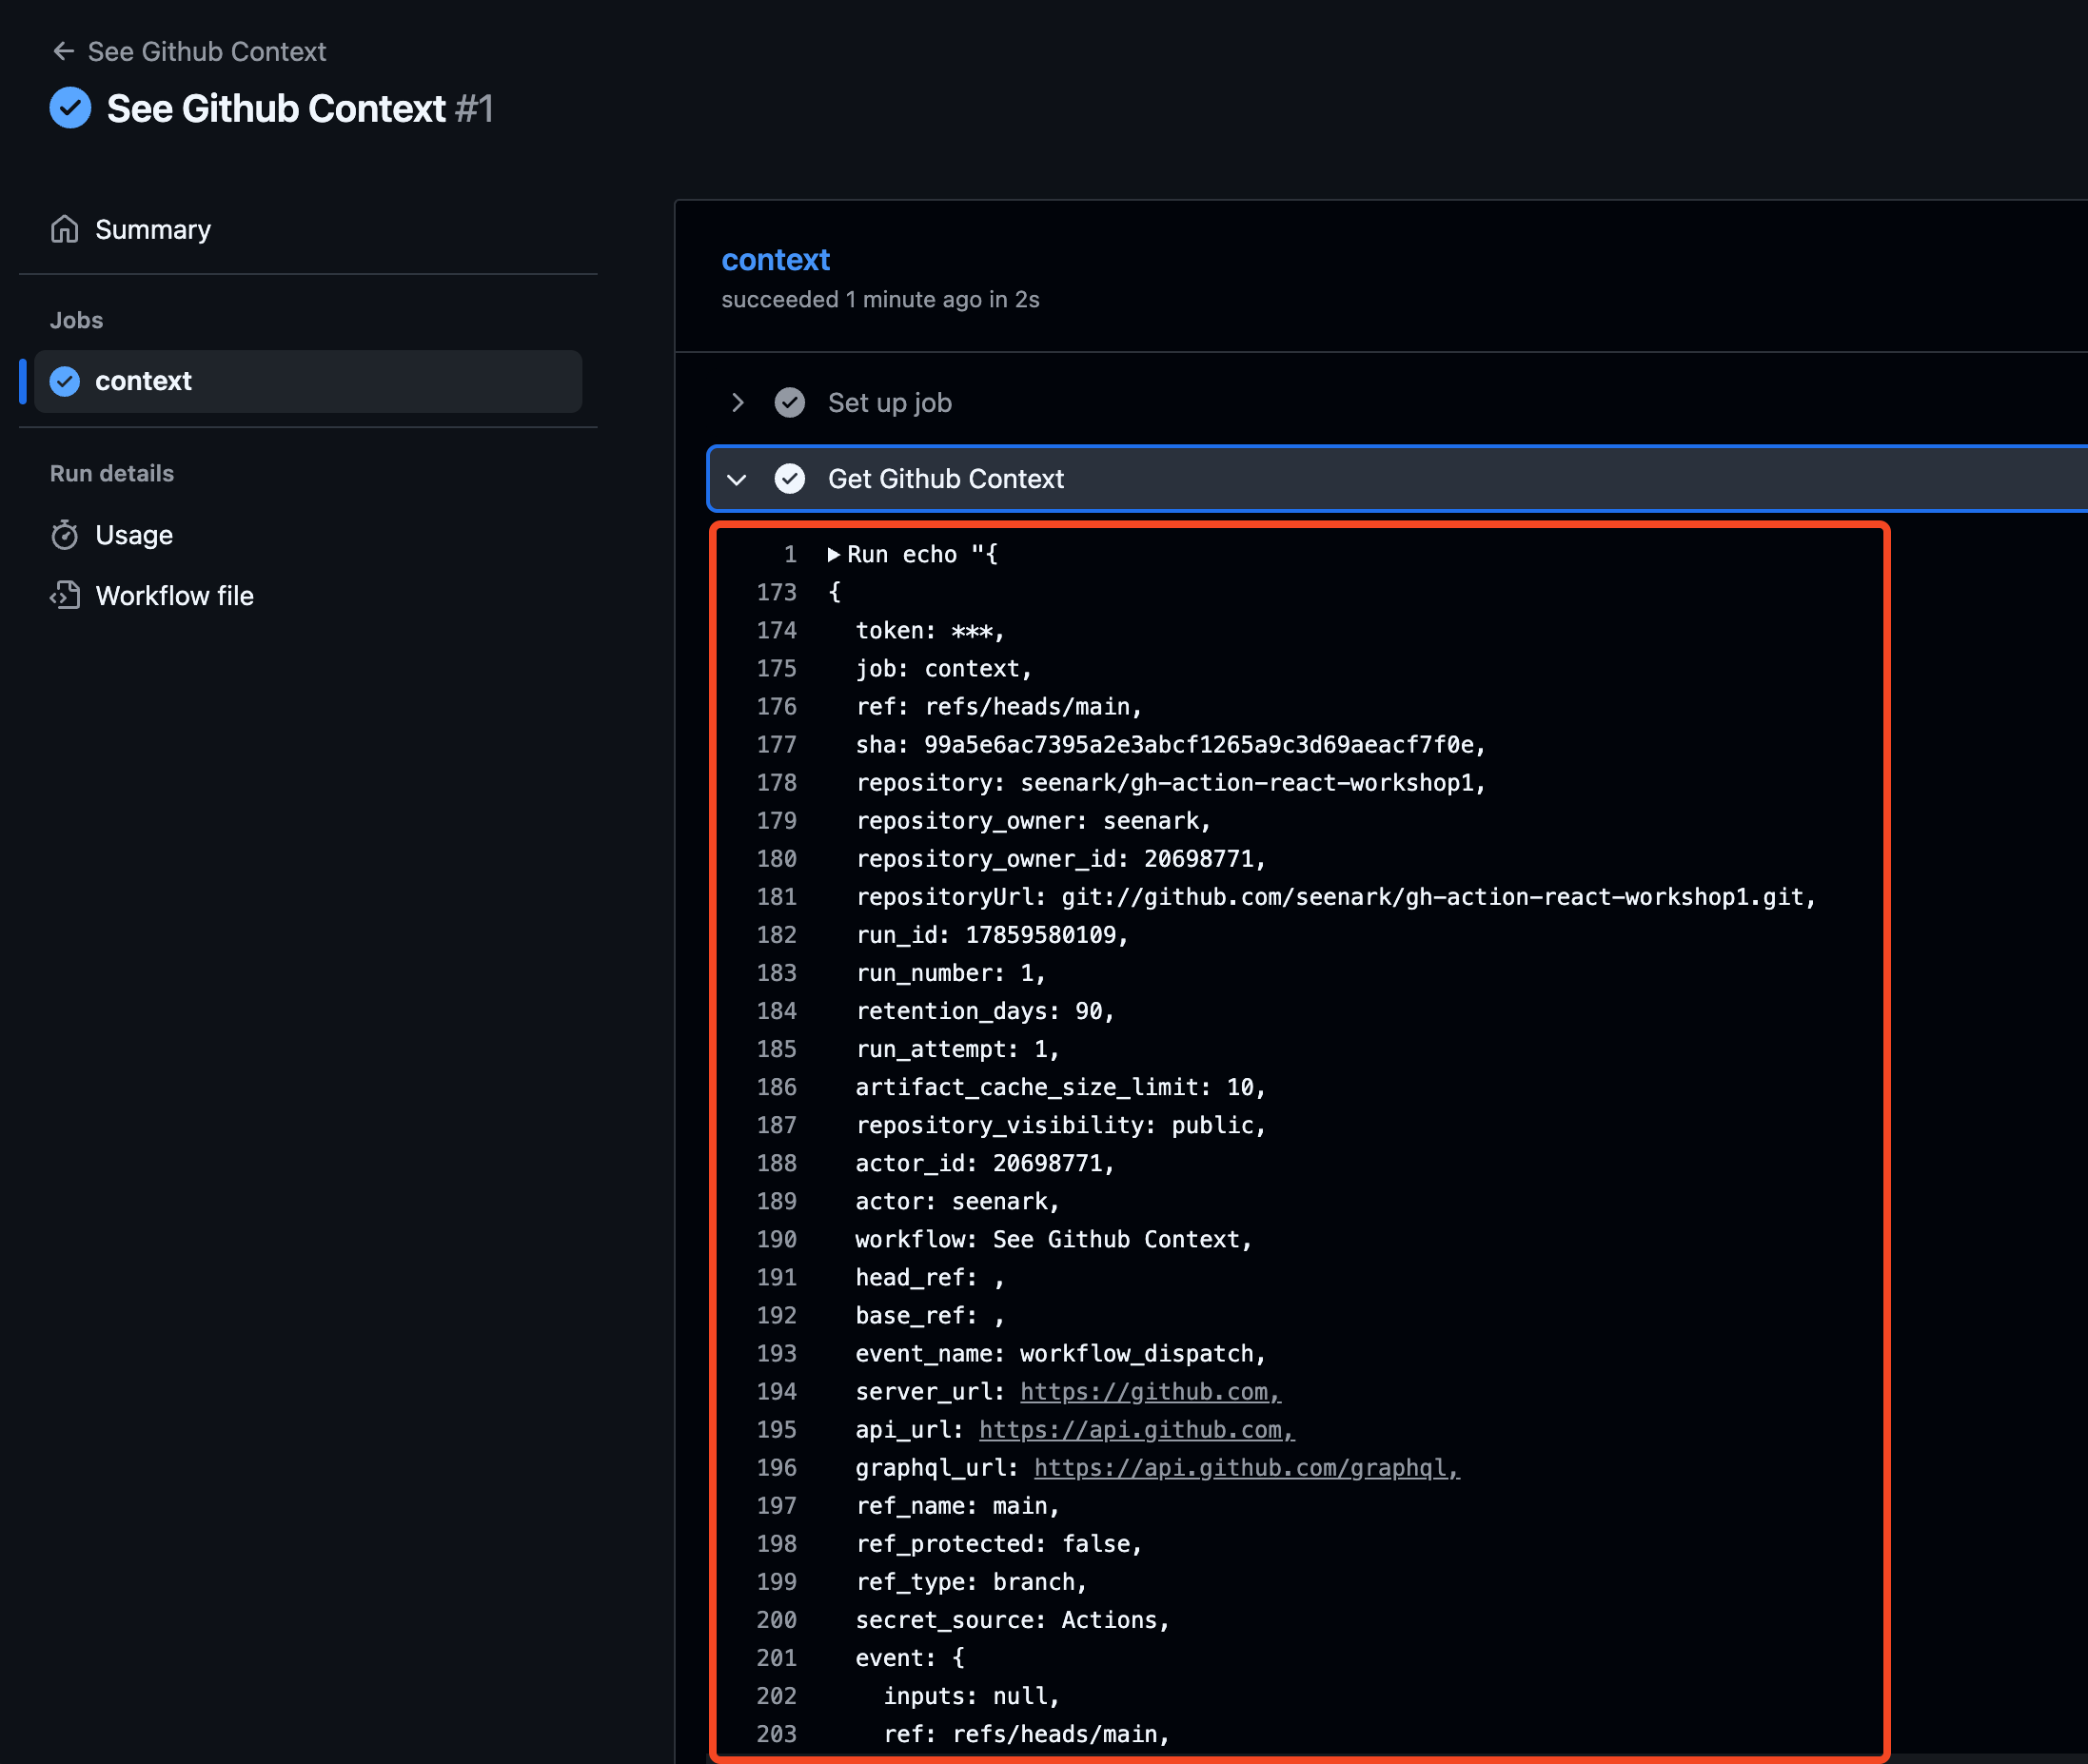Screen dimensions: 2088x1764
Task: Open the Usage run details page
Action: pos(134,535)
